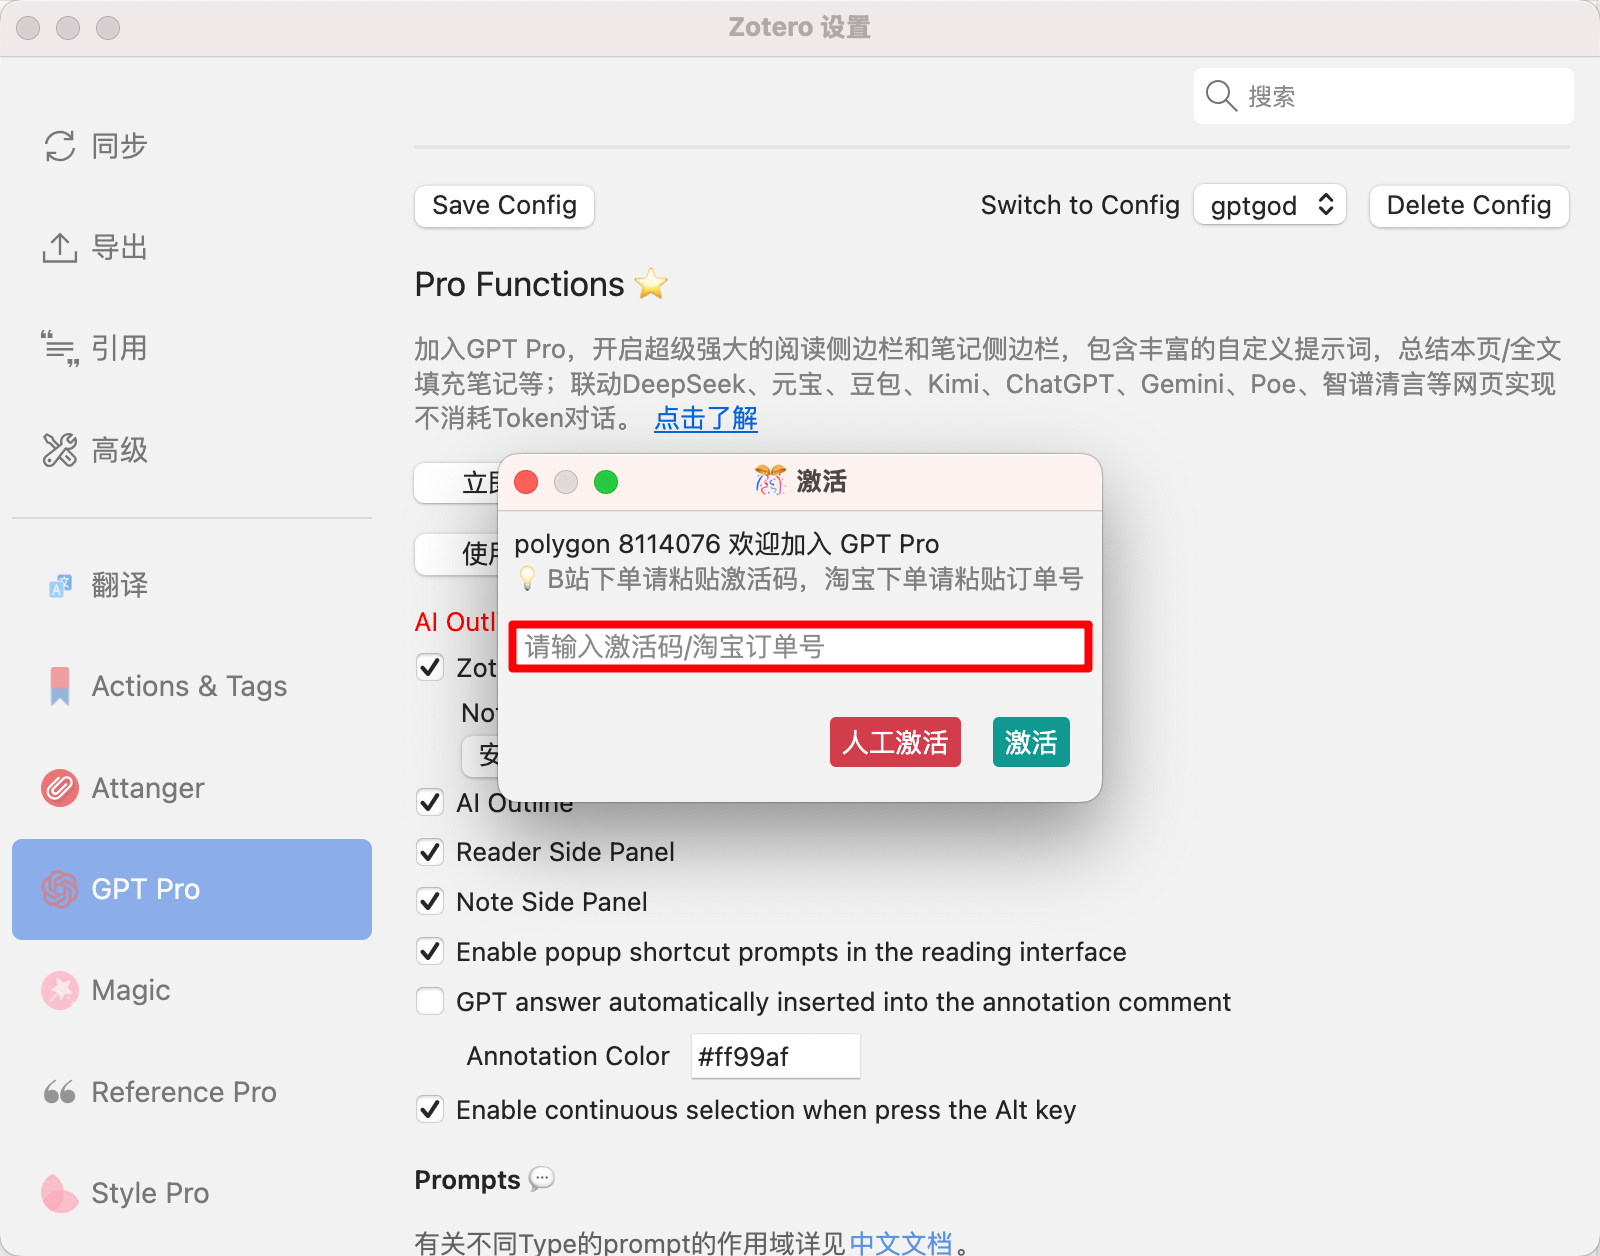
Task: Click the Annotation Color label
Action: [568, 1056]
